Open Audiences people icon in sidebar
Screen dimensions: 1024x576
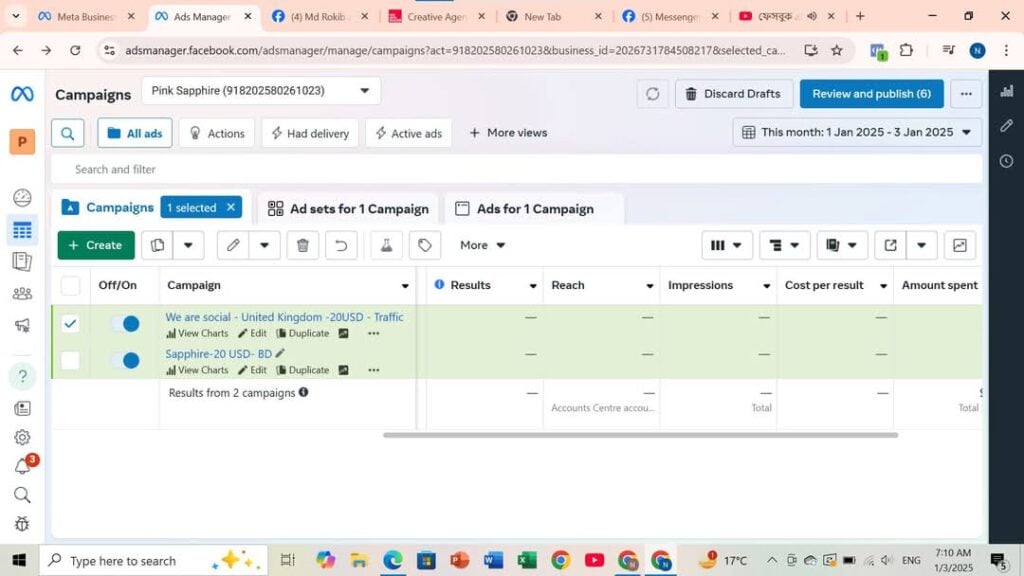tap(22, 293)
